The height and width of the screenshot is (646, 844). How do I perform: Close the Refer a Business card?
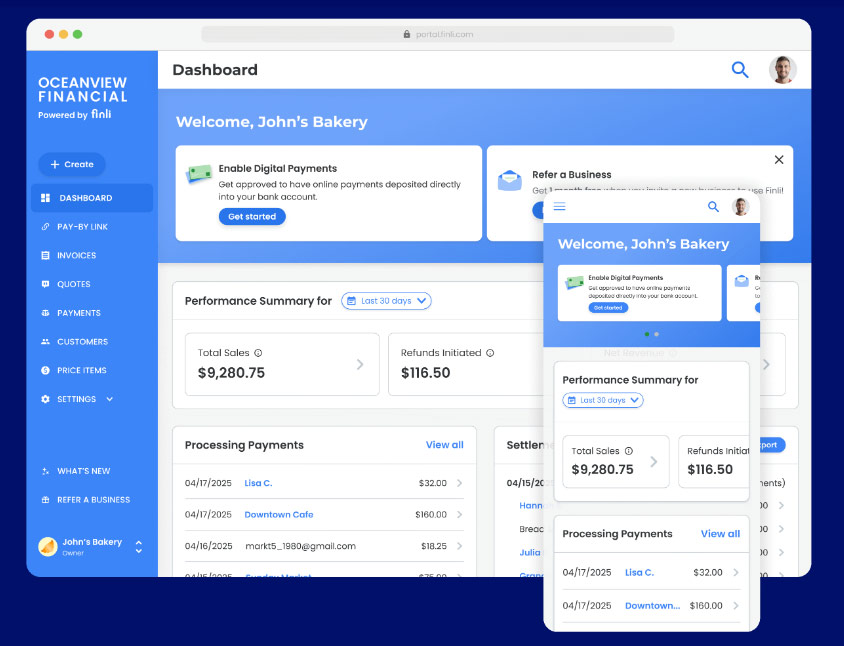(x=778, y=160)
